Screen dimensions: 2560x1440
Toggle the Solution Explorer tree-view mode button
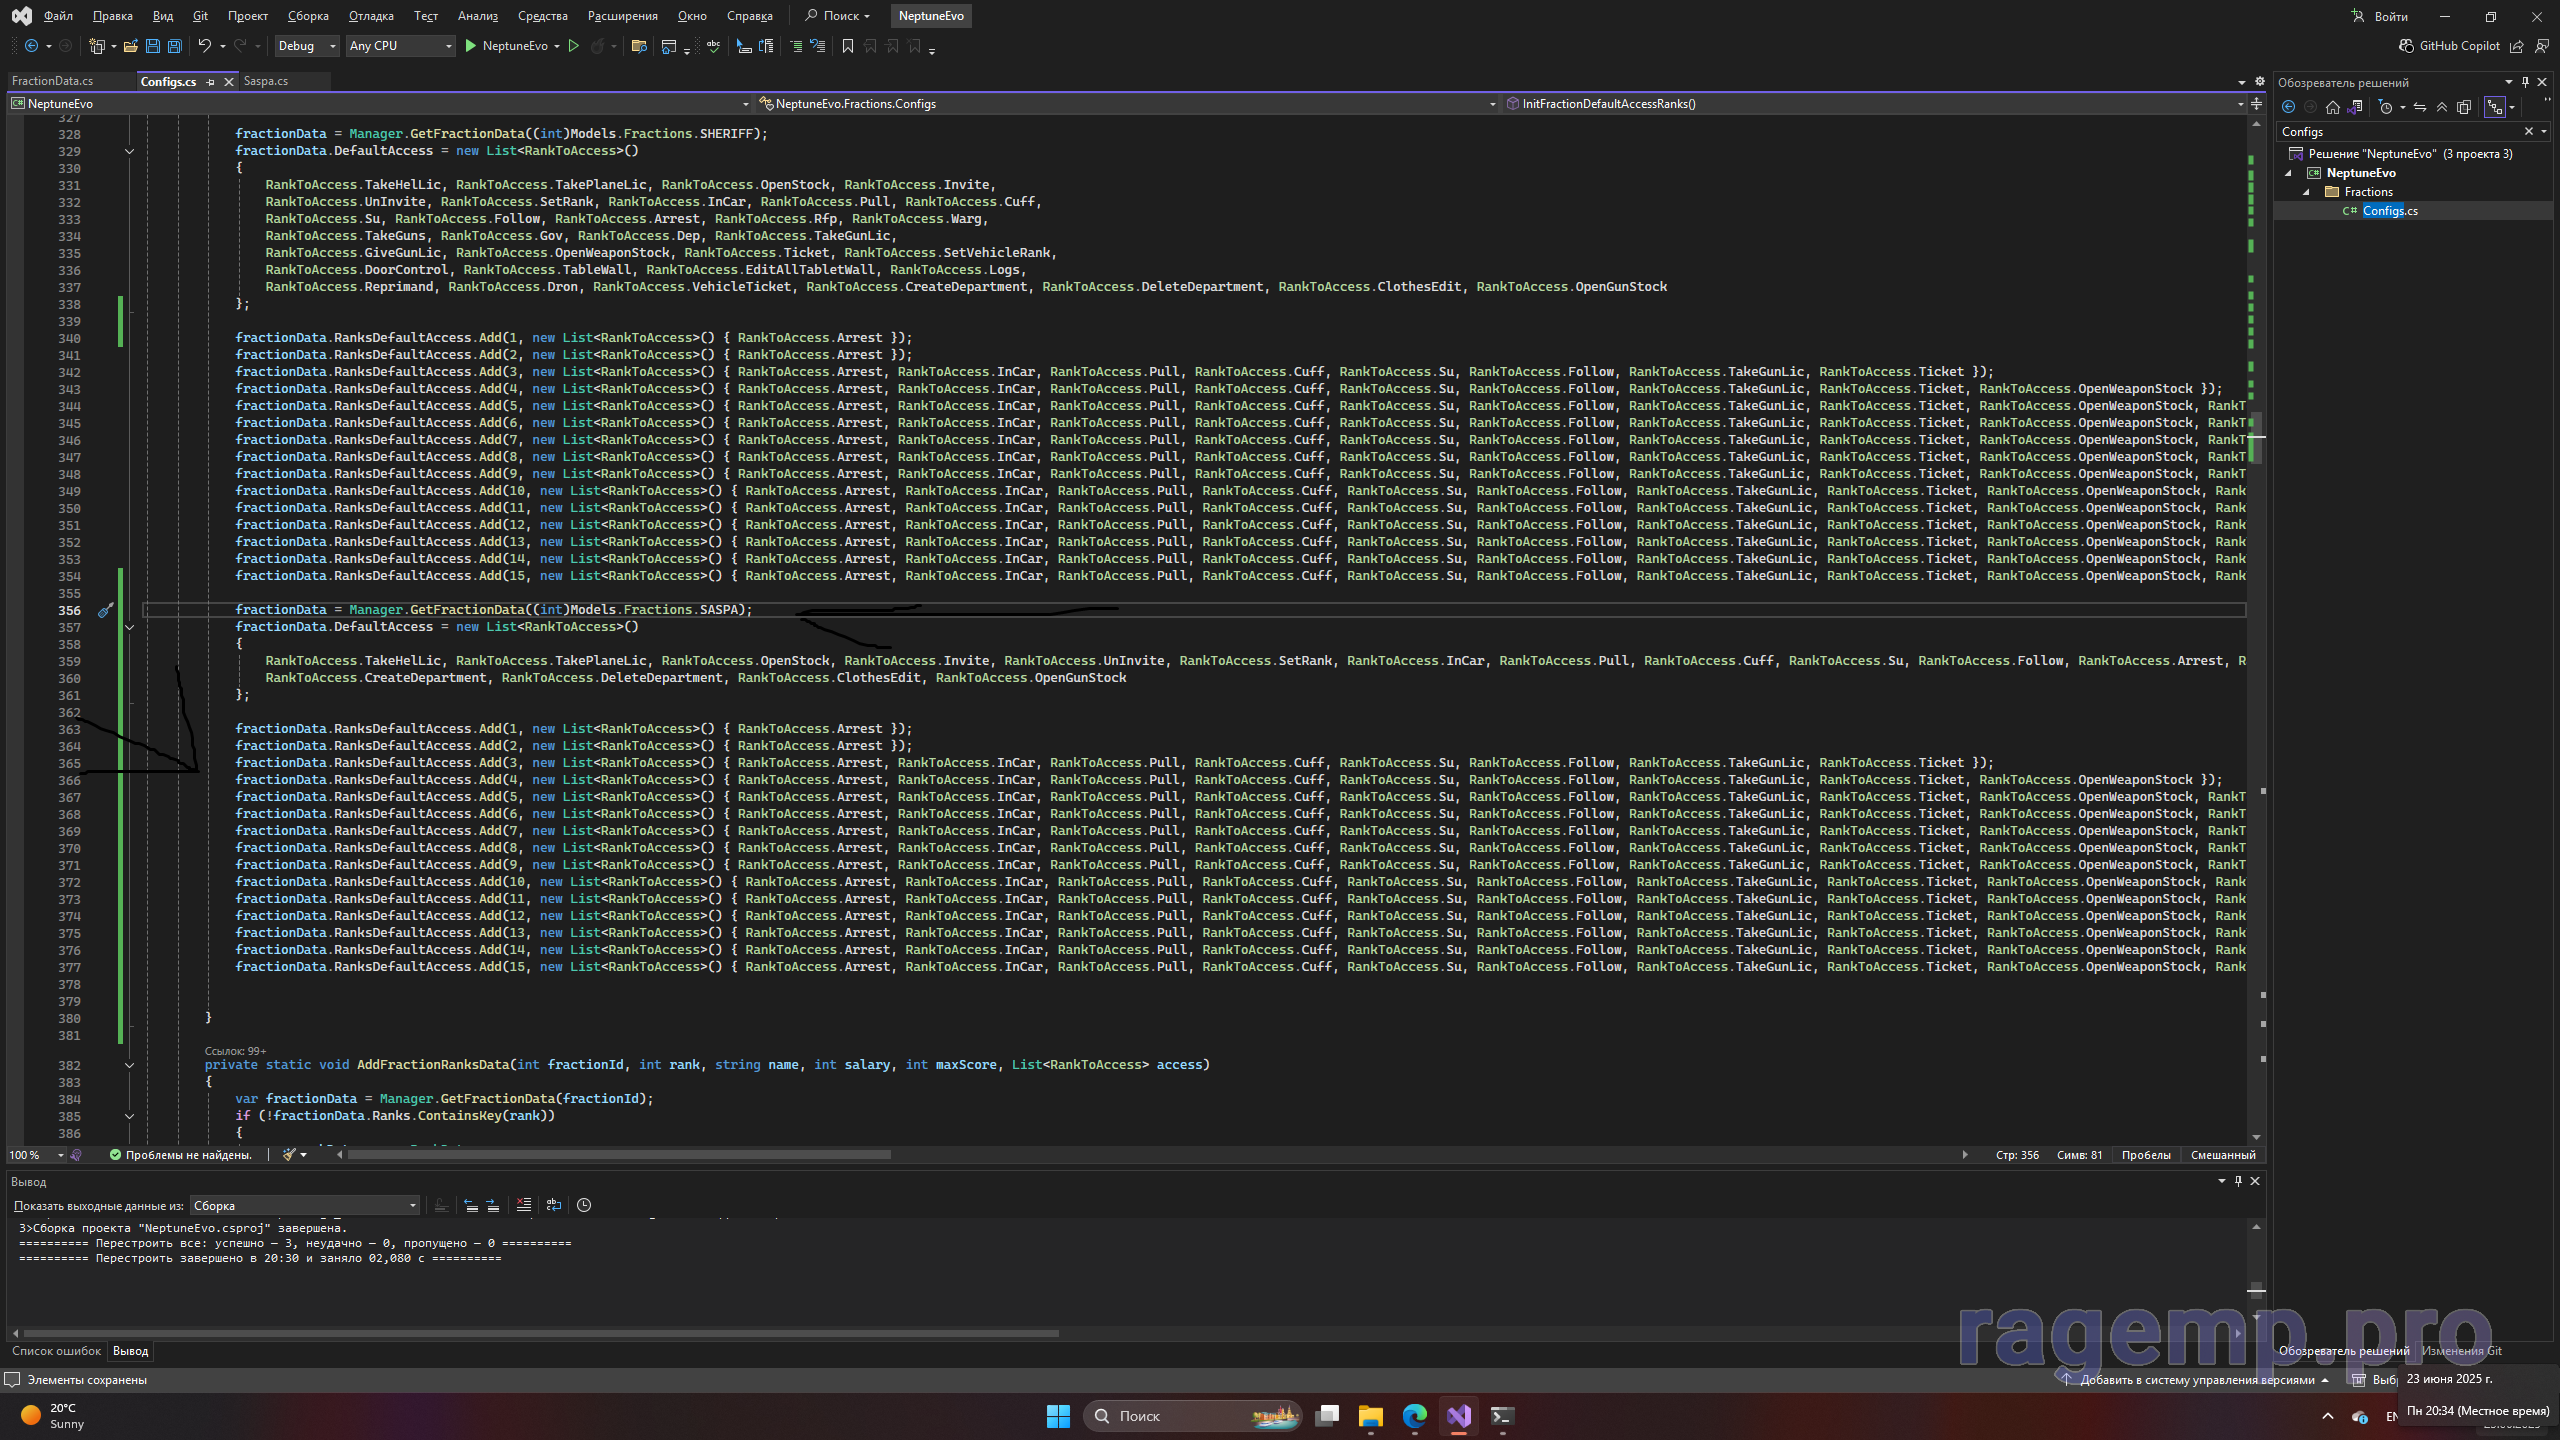pos(2495,107)
